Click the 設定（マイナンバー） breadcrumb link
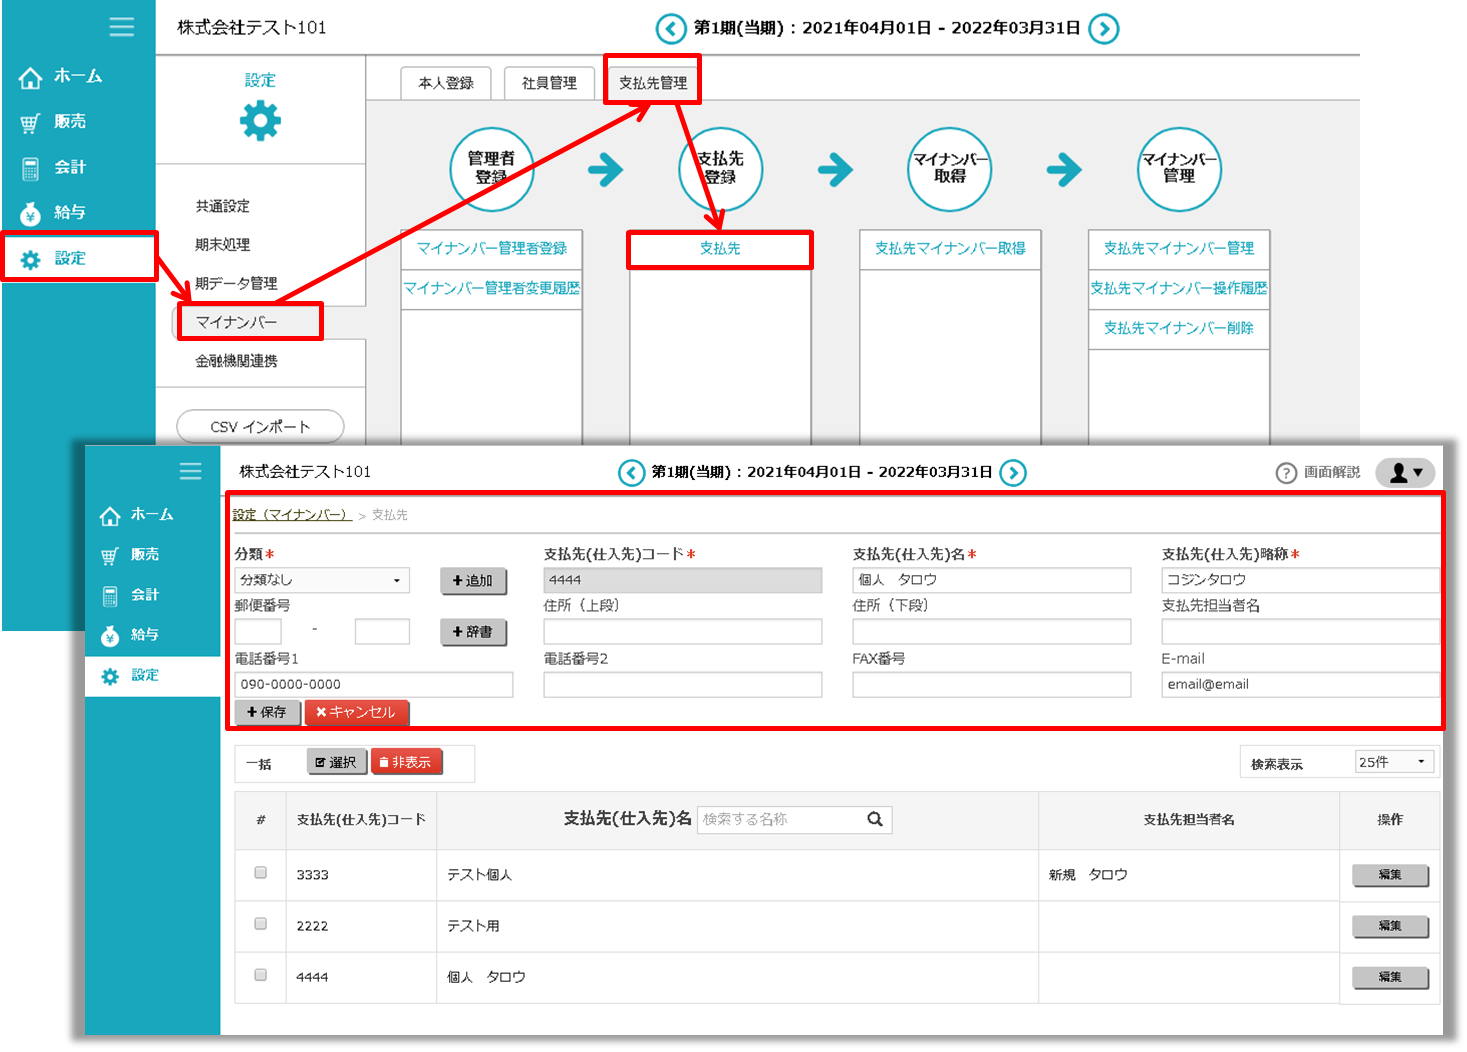This screenshot has height=1052, width=1467. 291,515
